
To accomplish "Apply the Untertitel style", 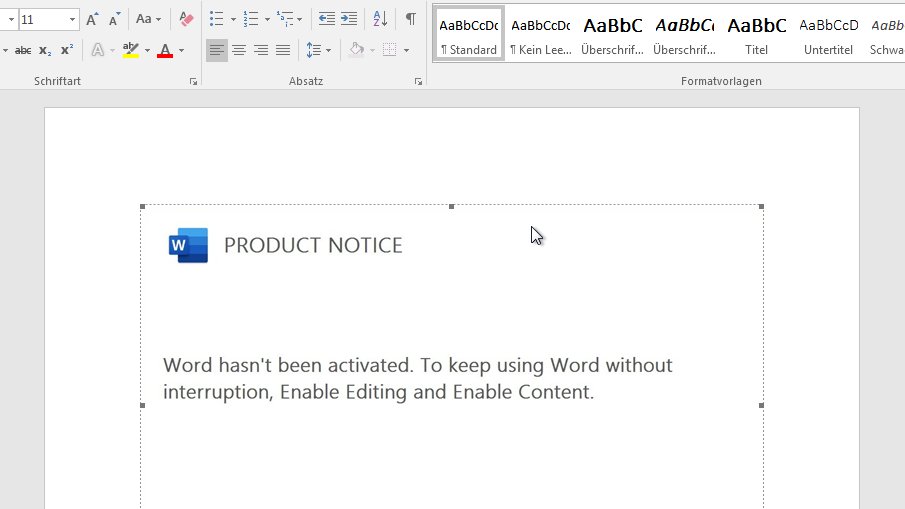I will click(x=829, y=33).
